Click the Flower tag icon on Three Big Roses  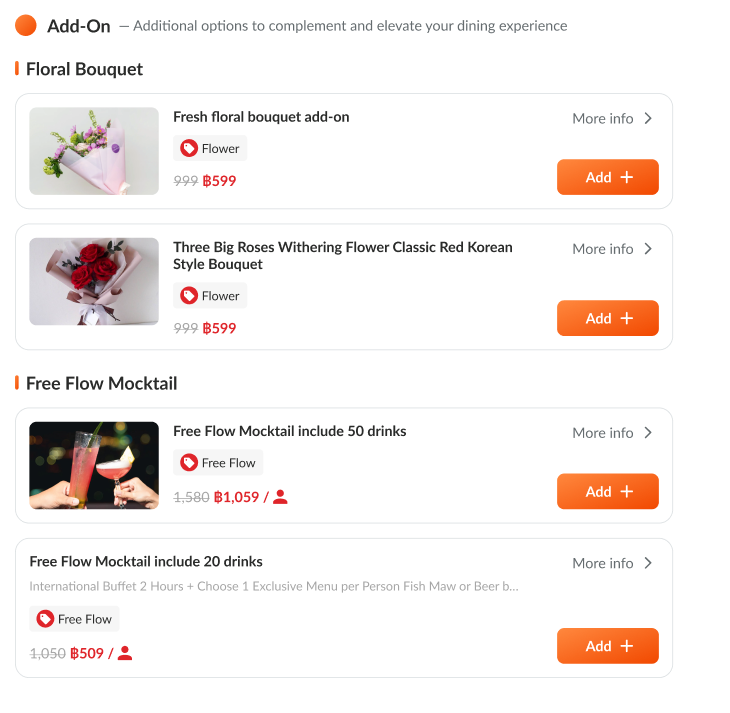coord(189,295)
